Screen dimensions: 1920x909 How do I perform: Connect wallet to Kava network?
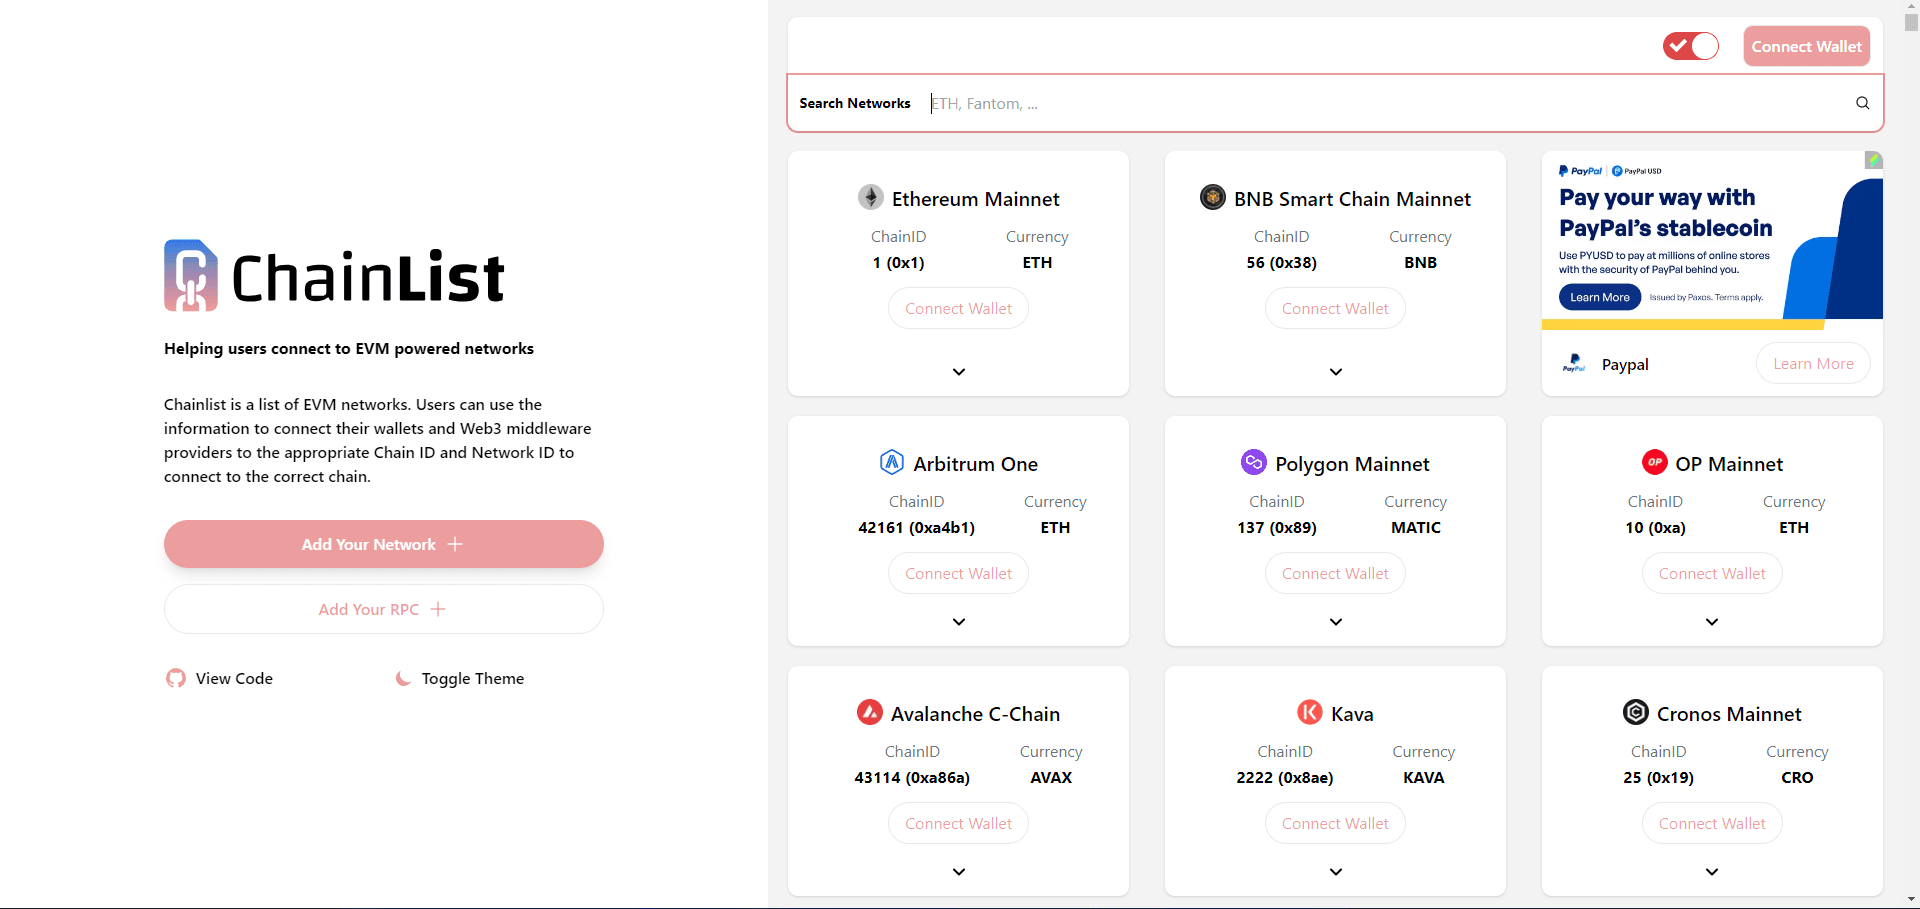click(1336, 824)
